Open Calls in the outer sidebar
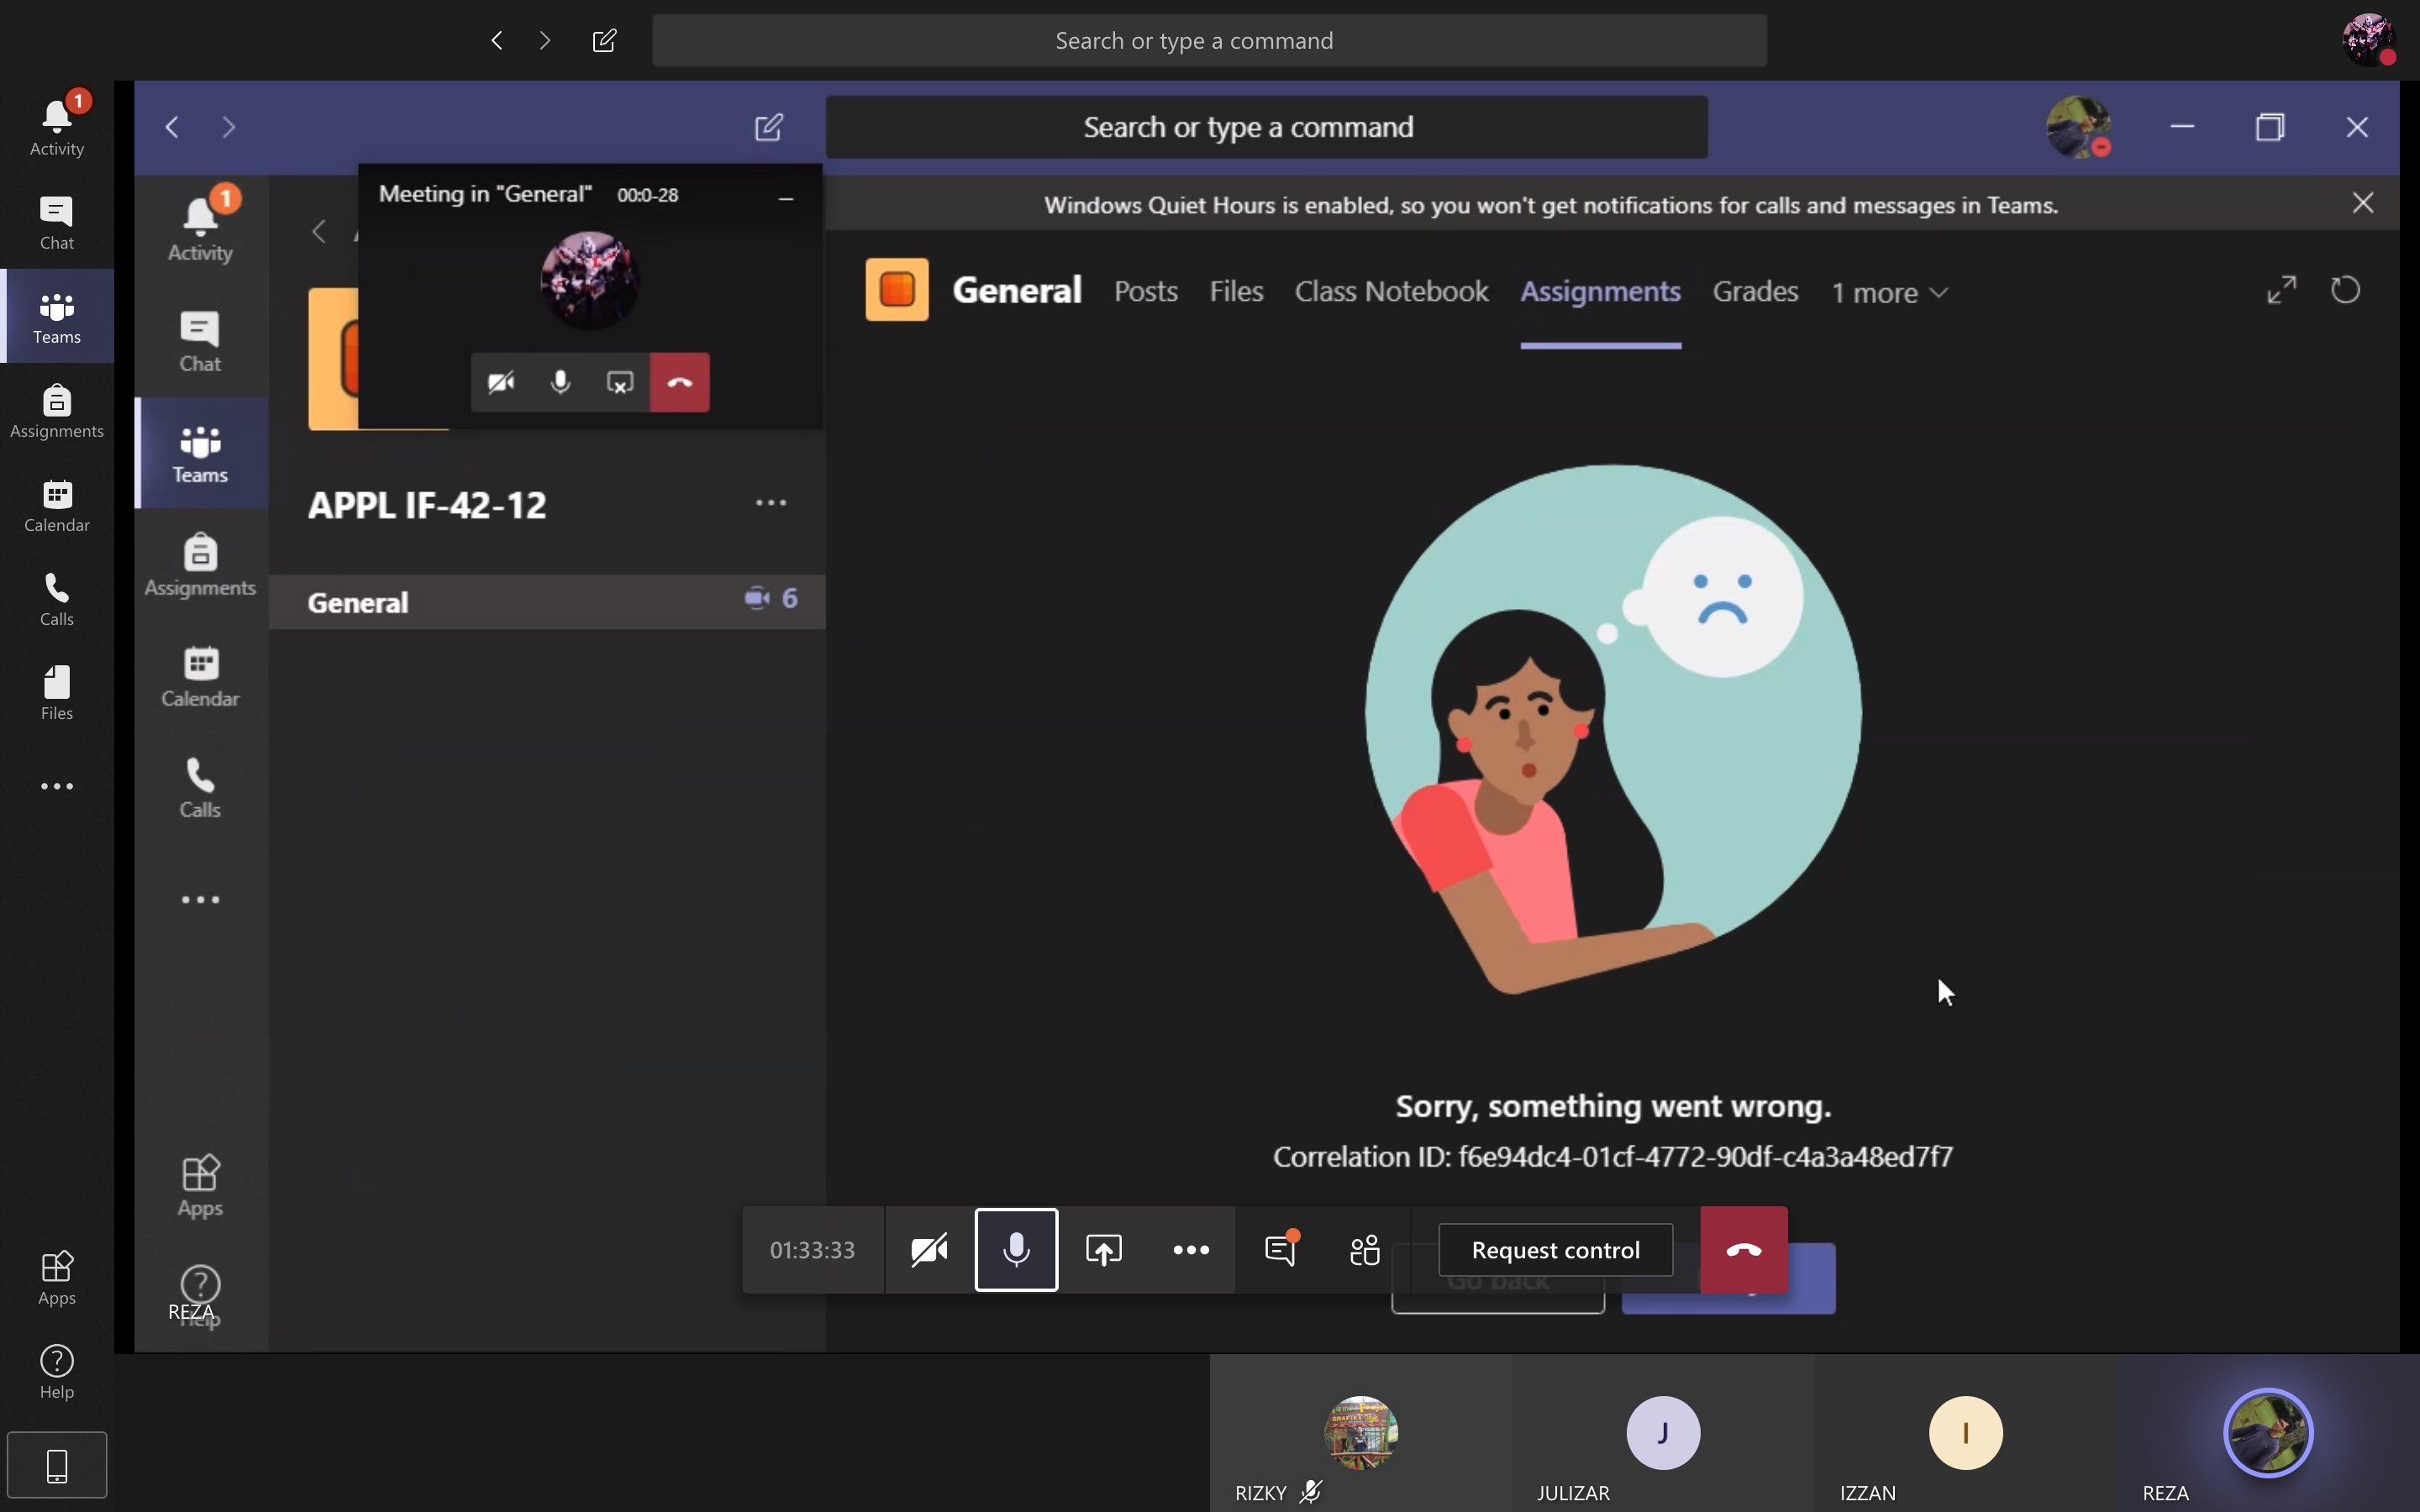This screenshot has height=1512, width=2420. [x=56, y=598]
